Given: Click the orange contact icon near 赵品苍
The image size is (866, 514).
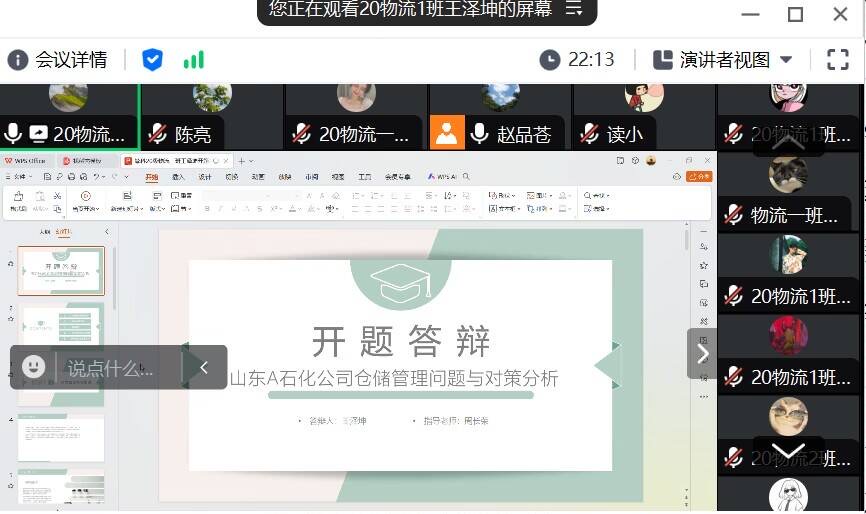Looking at the screenshot, I should click(x=447, y=132).
